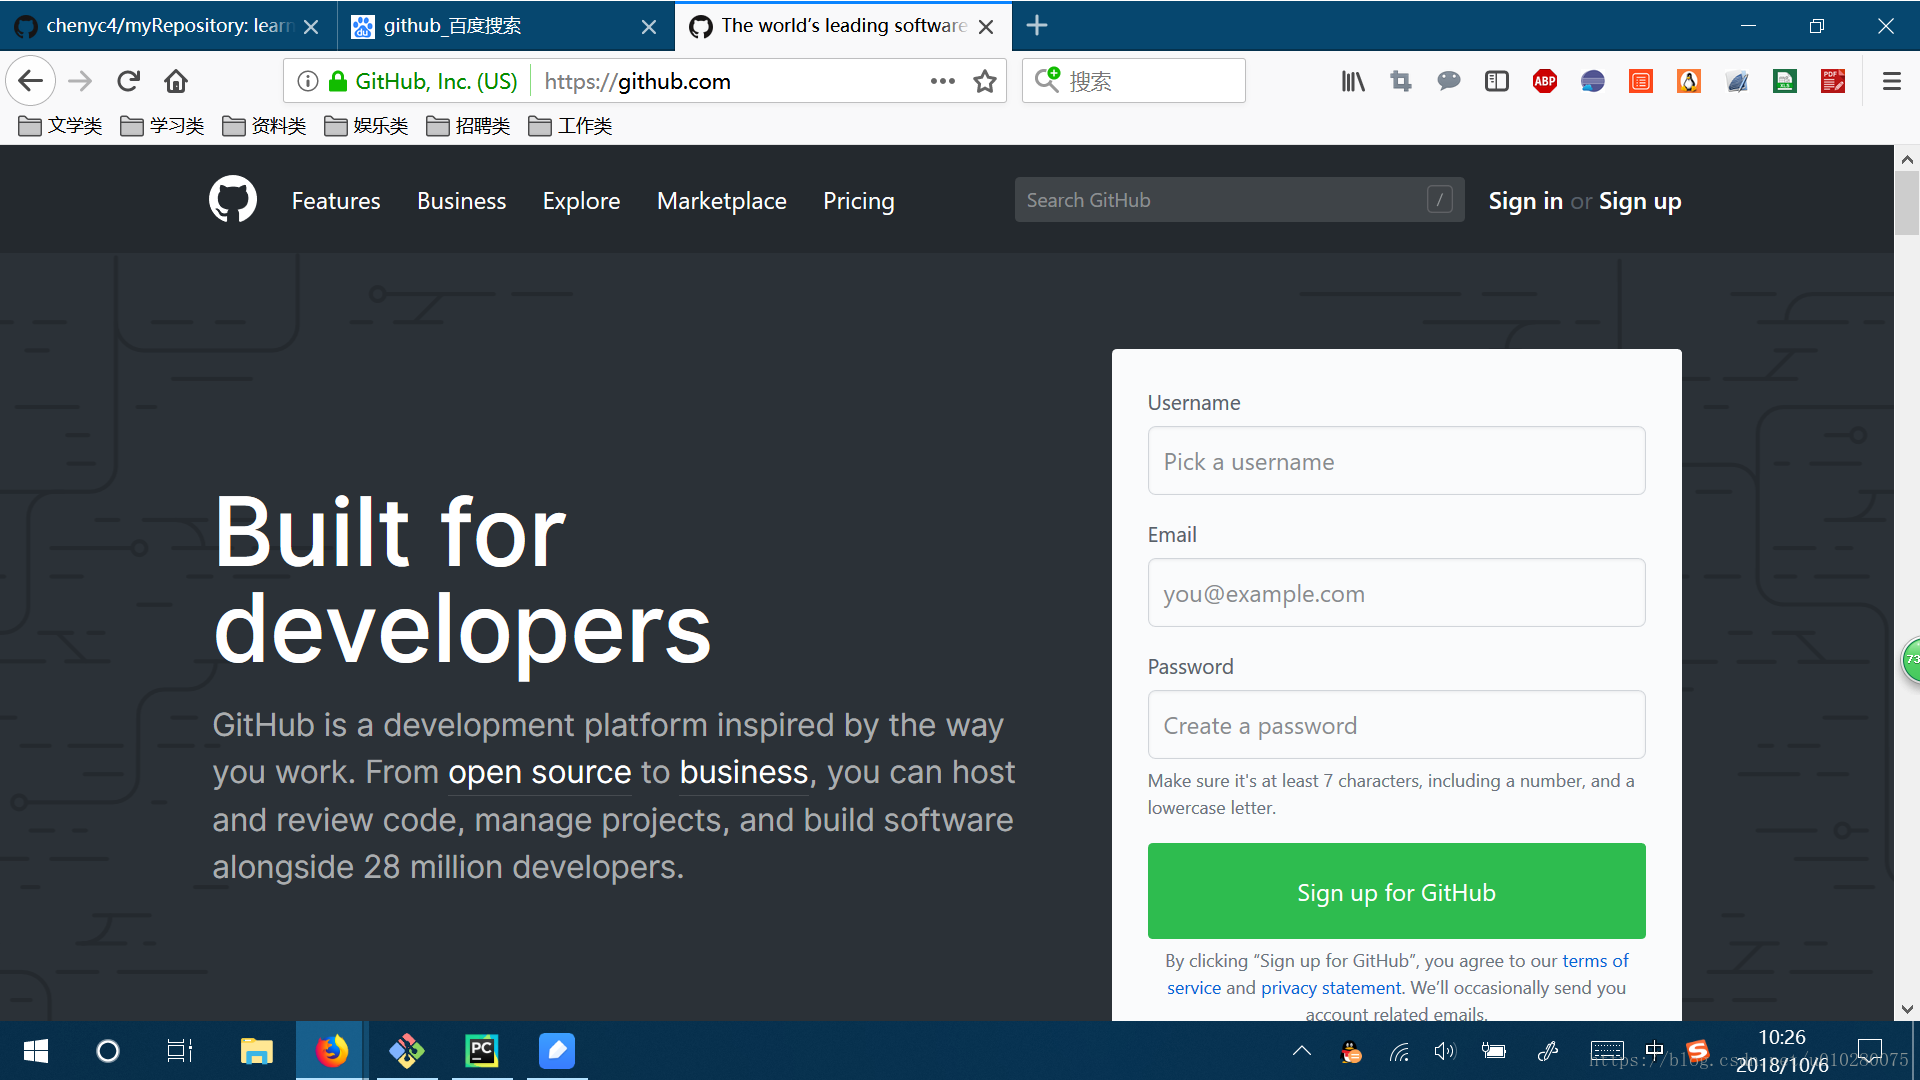The image size is (1920, 1080).
Task: Open Business in GitHub nav
Action: [461, 201]
